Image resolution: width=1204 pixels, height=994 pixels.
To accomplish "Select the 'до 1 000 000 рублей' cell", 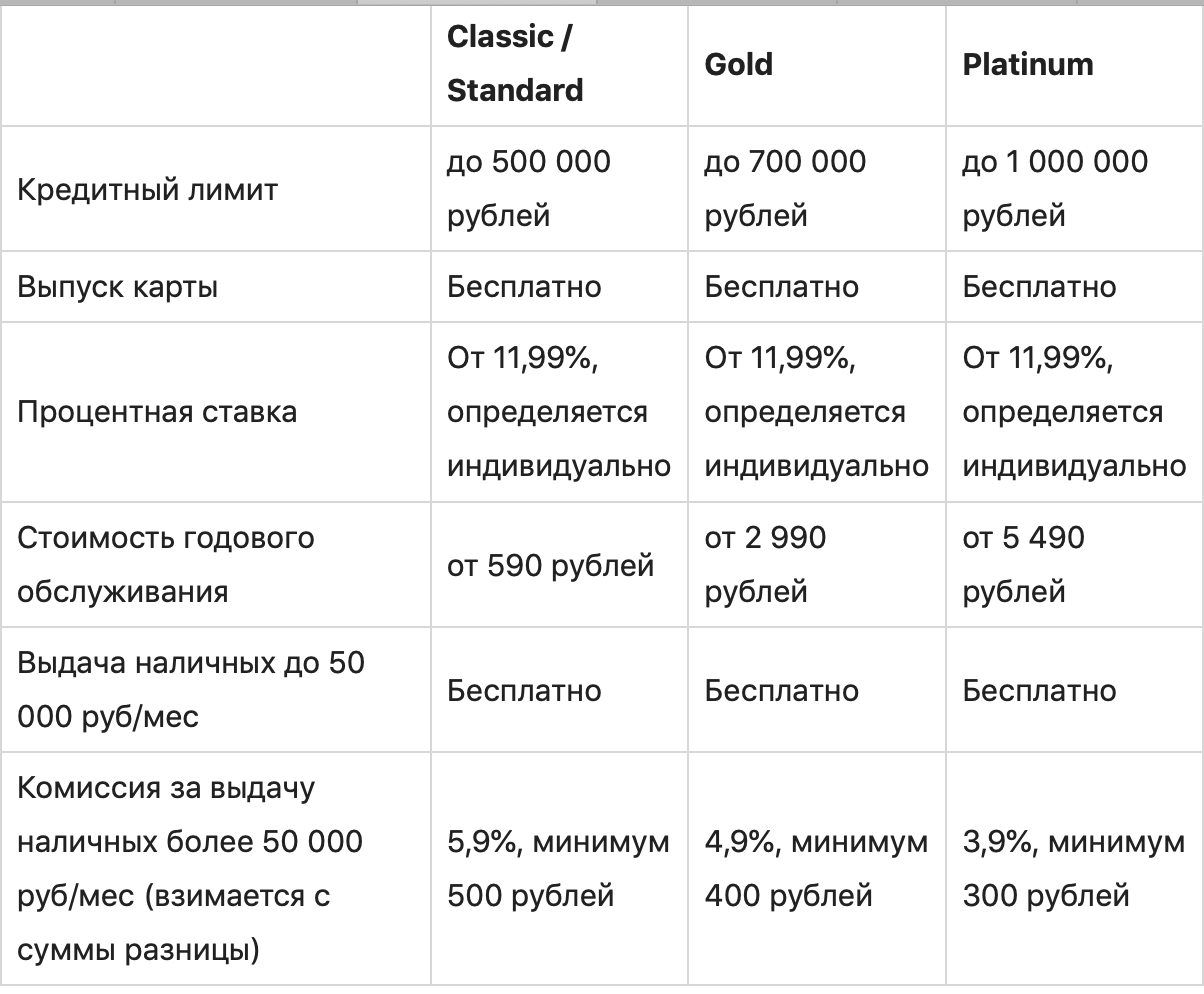I will click(1055, 189).
